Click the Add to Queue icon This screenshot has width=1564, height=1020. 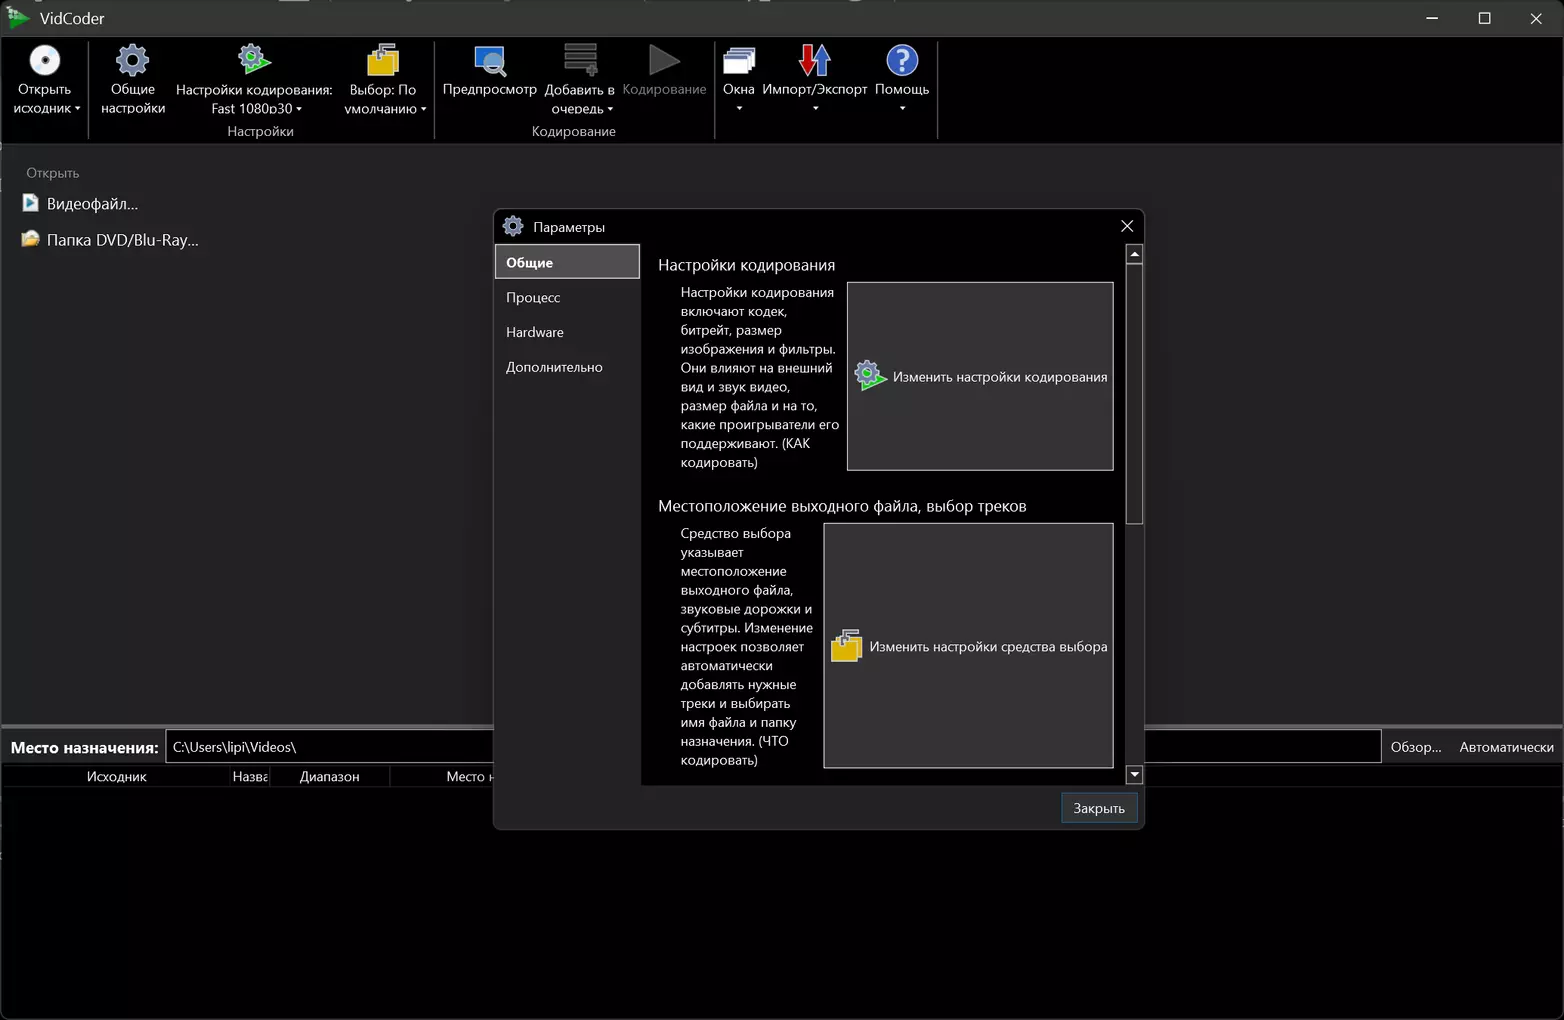[x=580, y=61]
